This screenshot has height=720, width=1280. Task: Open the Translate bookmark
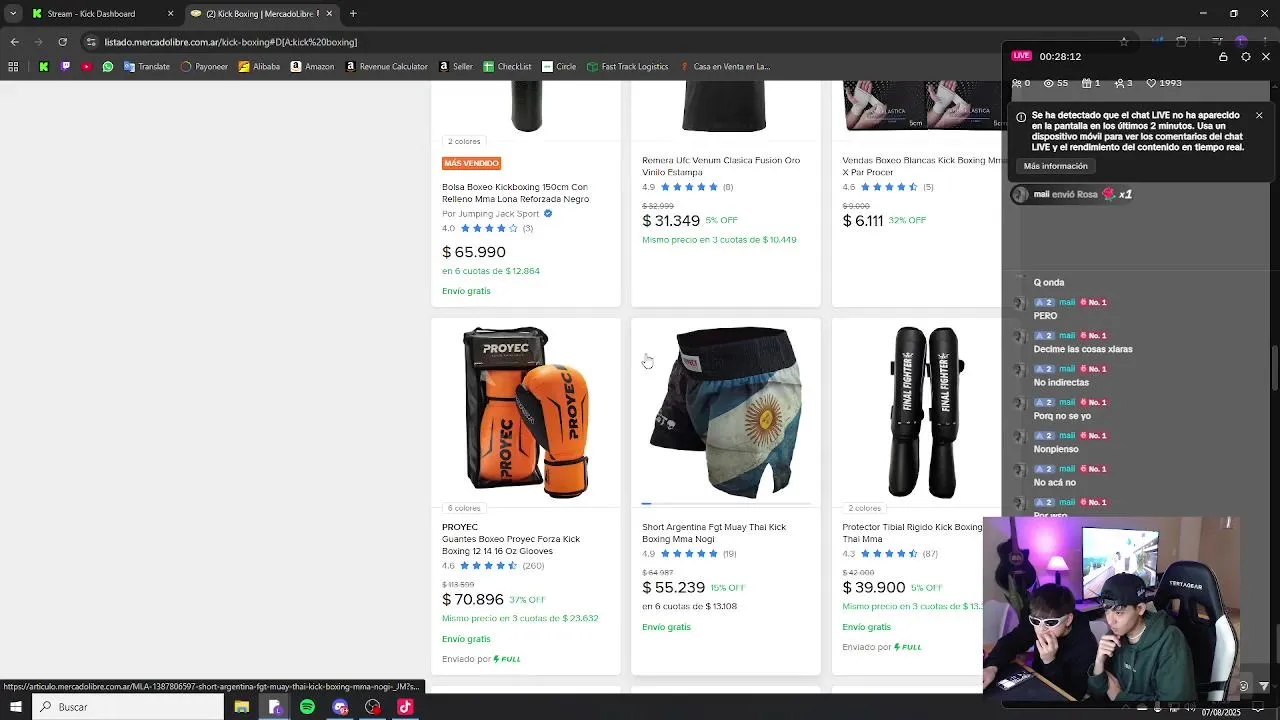click(x=146, y=66)
